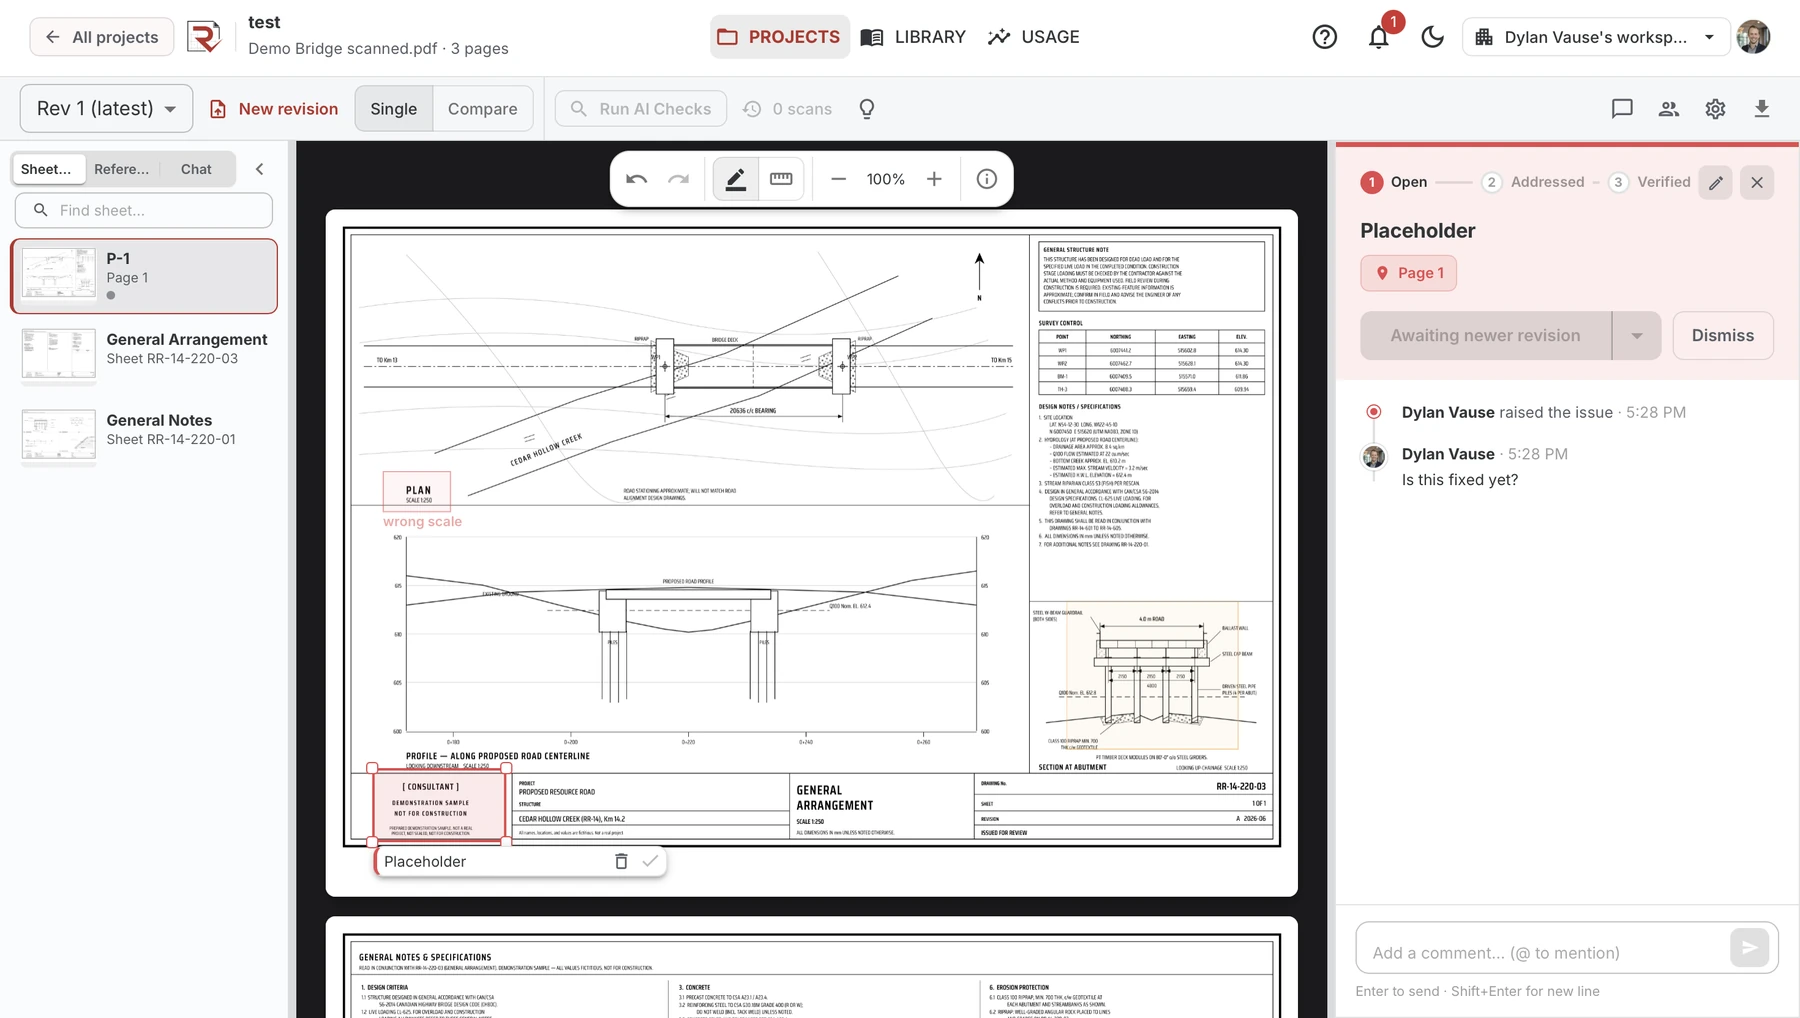Select the Open status step

[1394, 182]
